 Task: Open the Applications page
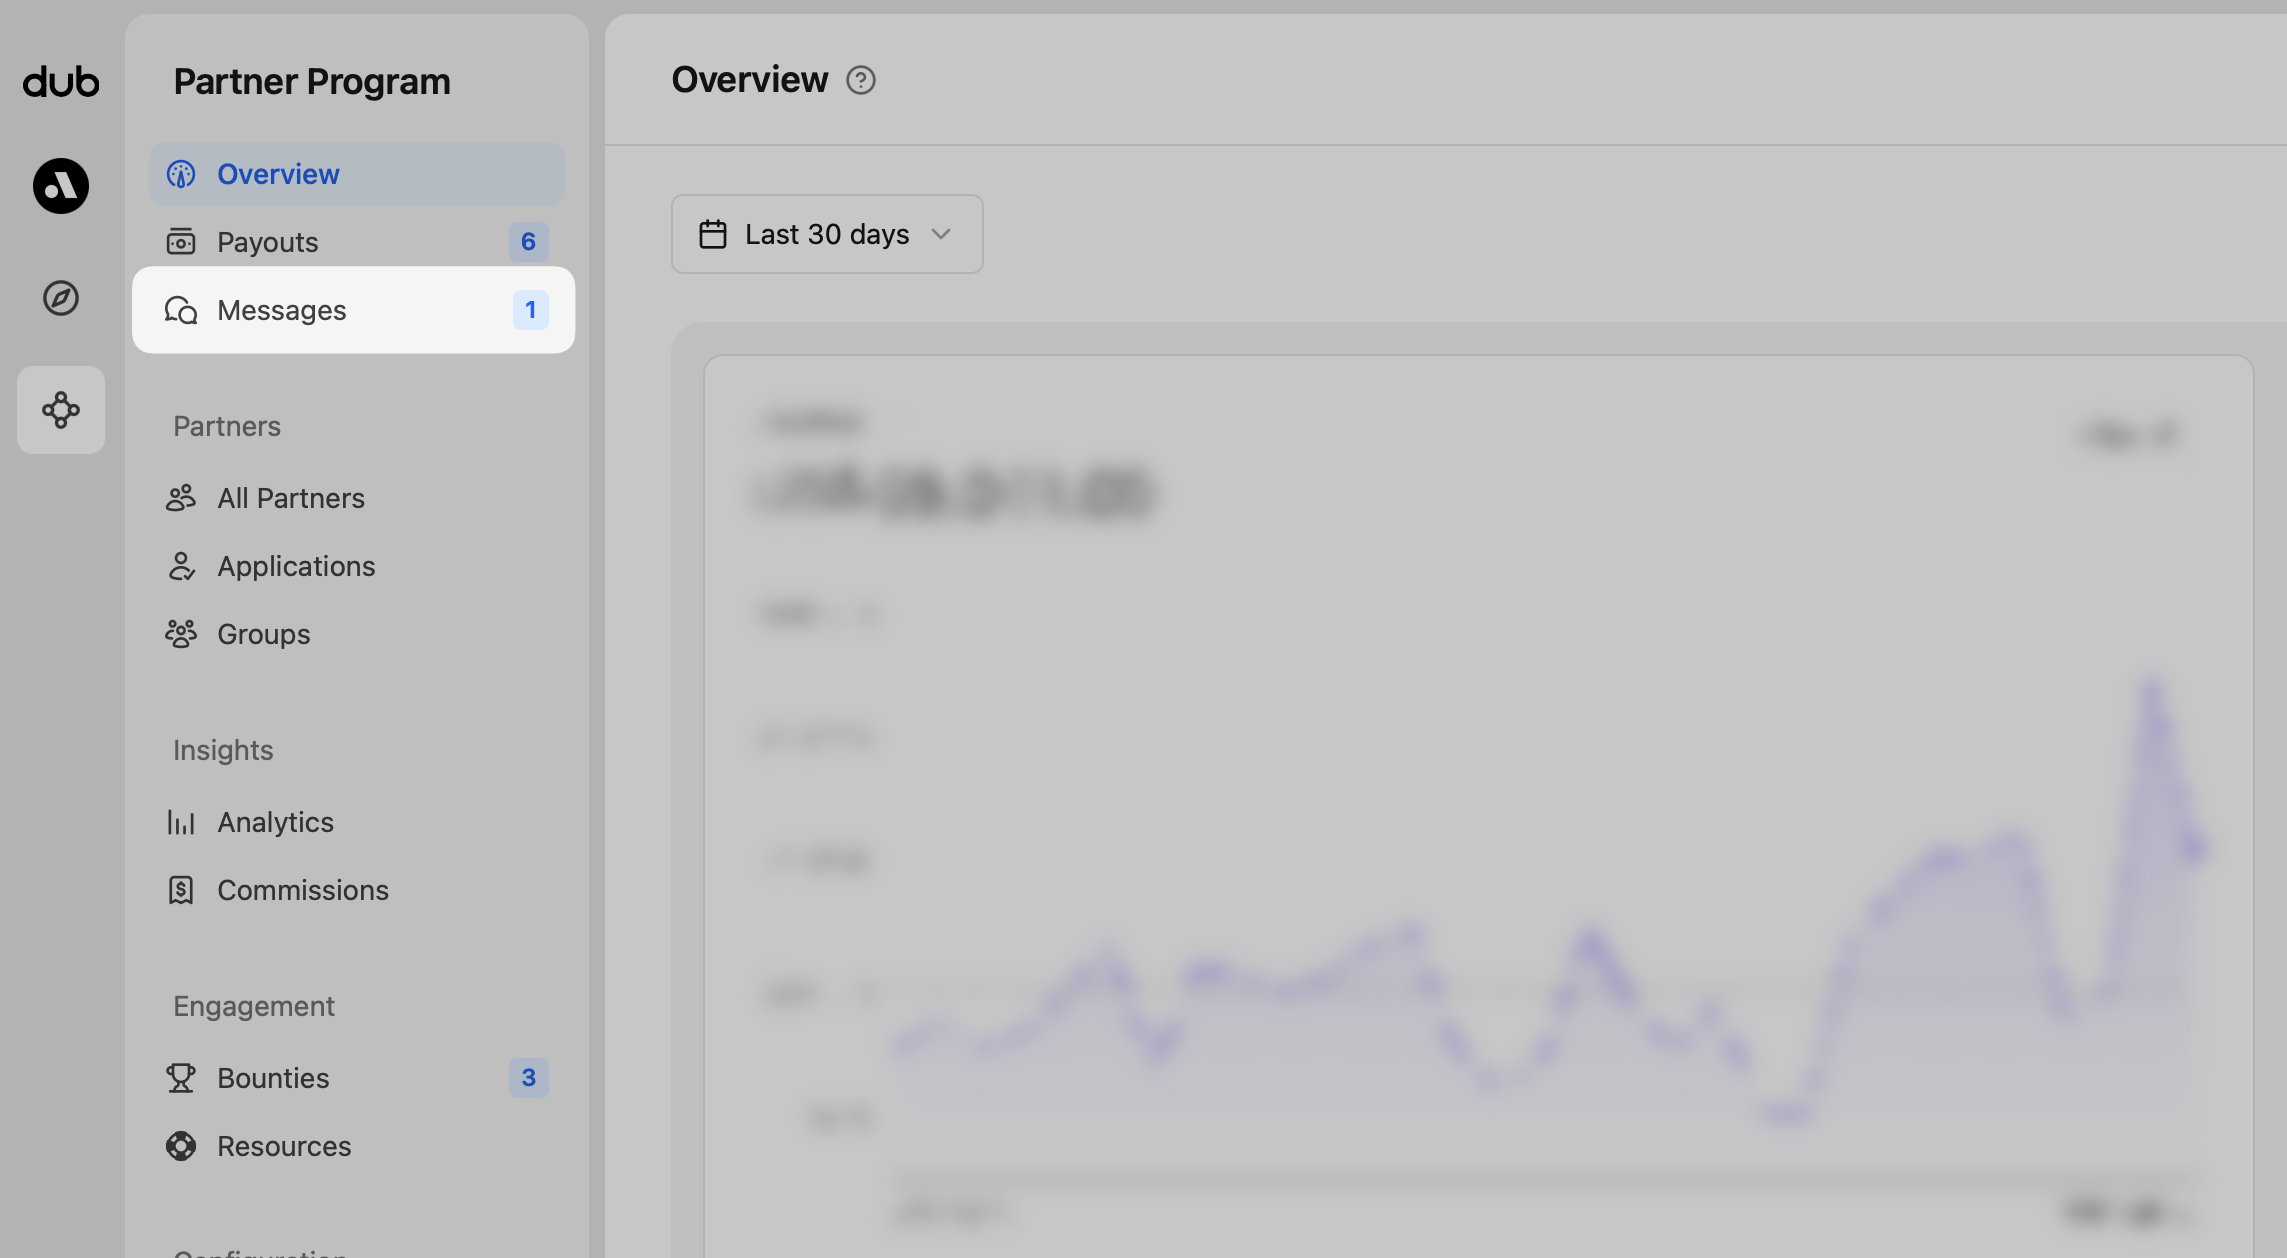[x=357, y=566]
